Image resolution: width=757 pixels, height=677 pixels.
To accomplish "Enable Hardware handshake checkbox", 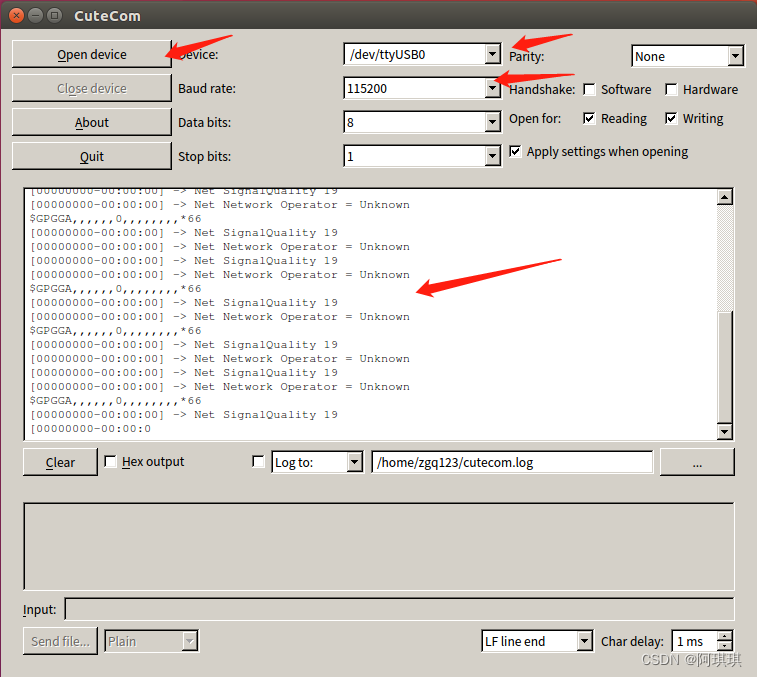I will click(x=671, y=89).
